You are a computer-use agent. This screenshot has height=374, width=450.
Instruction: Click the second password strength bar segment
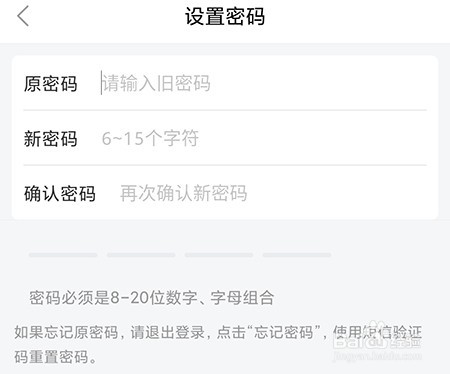coord(141,255)
